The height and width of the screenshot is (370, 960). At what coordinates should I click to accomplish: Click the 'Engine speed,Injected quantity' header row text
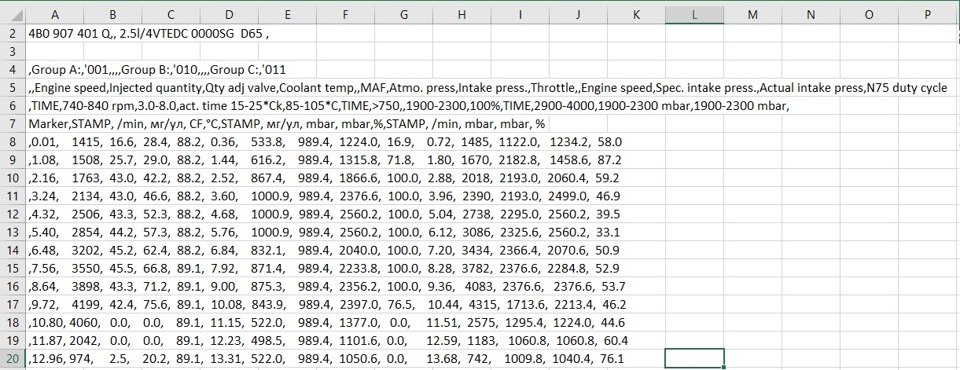pos(488,88)
